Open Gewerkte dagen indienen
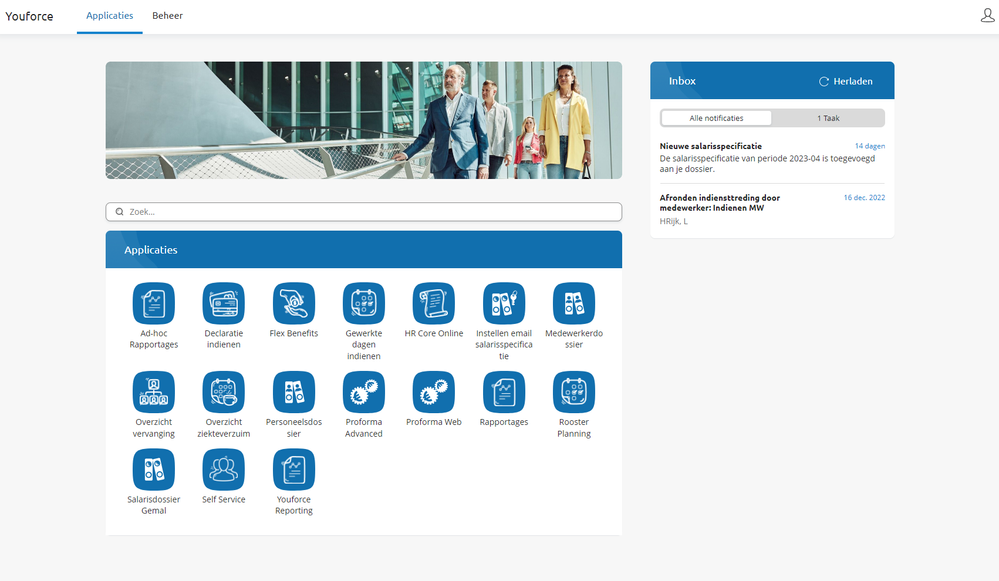The image size is (999, 581). [x=364, y=304]
